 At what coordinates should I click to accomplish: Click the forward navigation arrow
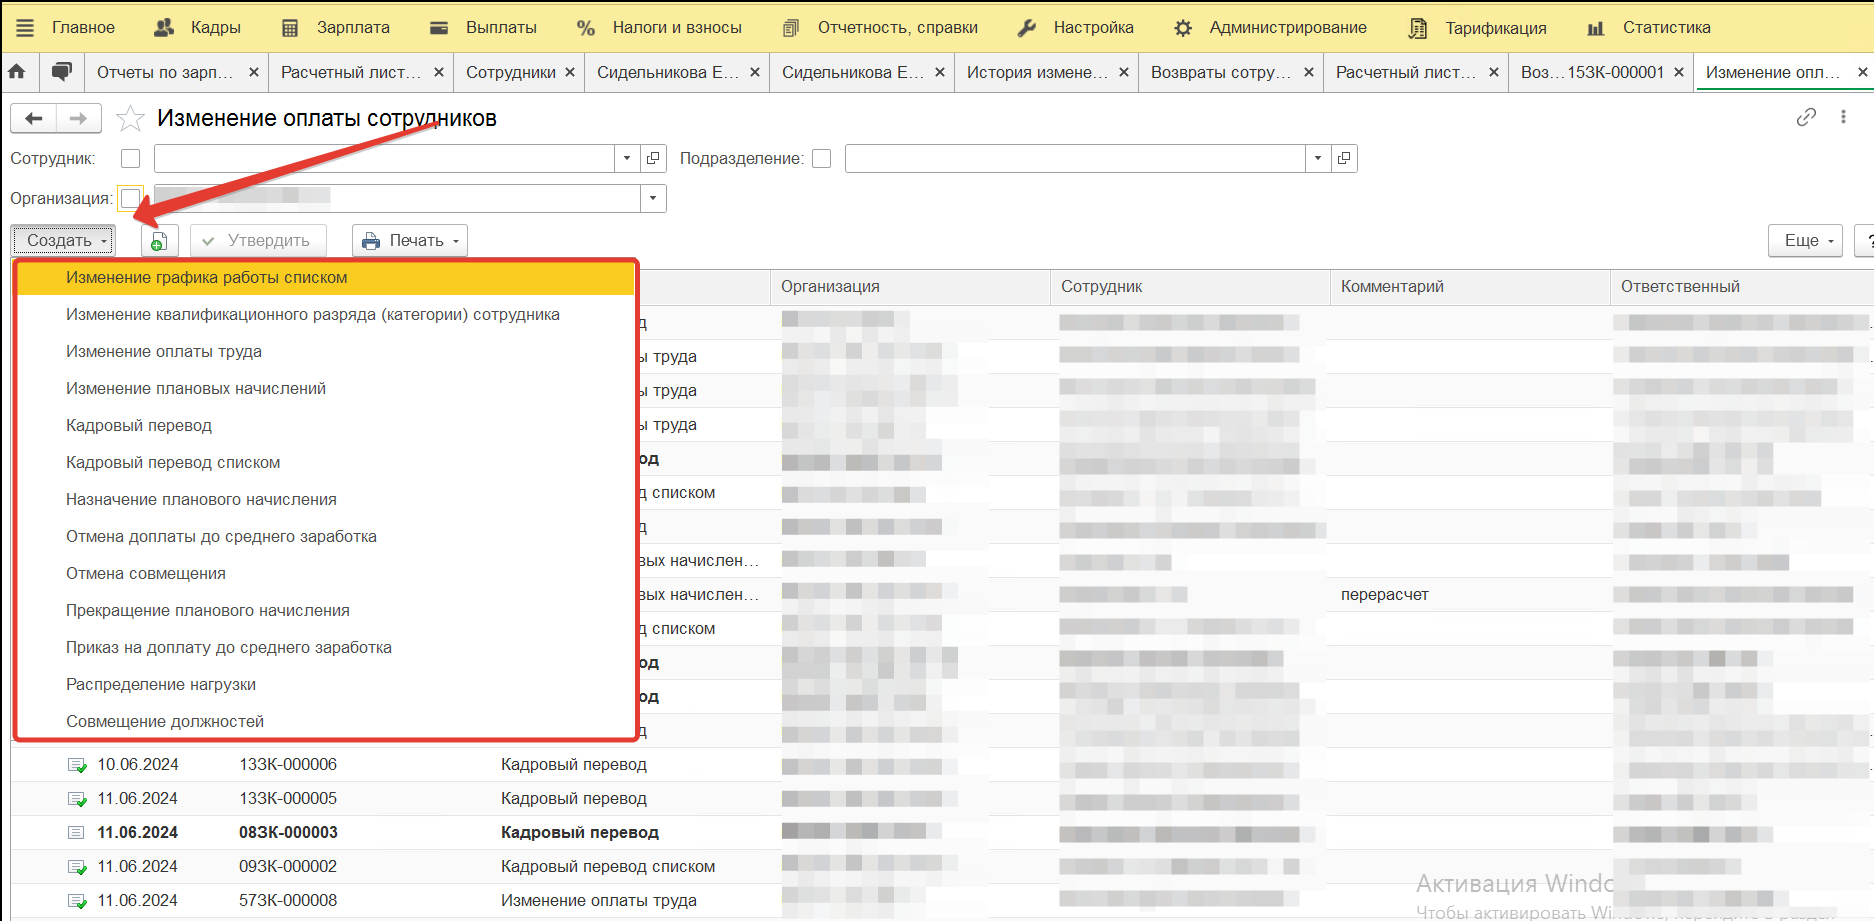tap(78, 119)
